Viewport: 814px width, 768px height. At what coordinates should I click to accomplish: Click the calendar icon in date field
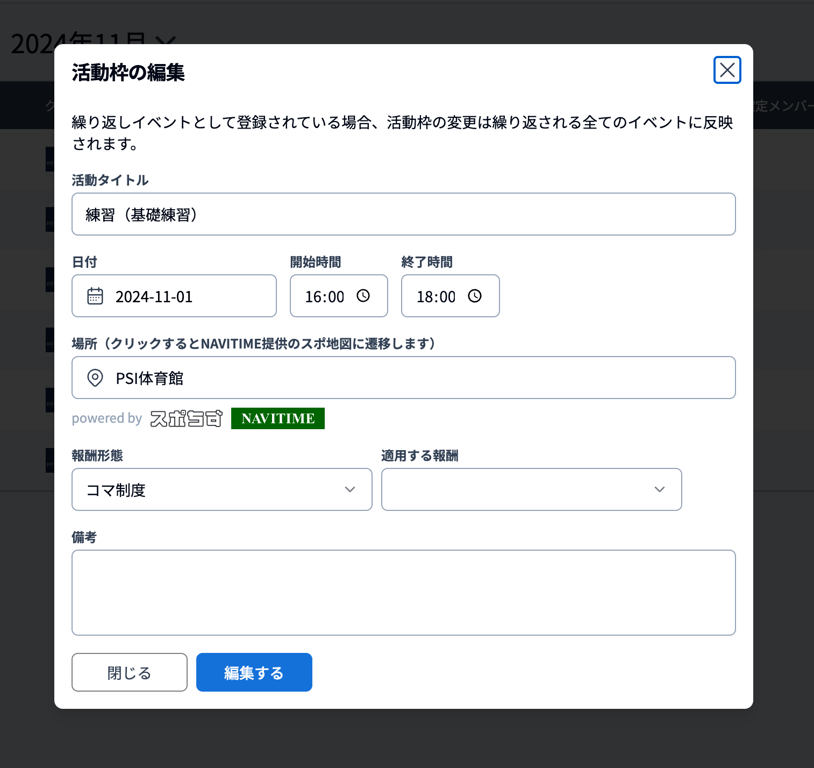coord(95,296)
